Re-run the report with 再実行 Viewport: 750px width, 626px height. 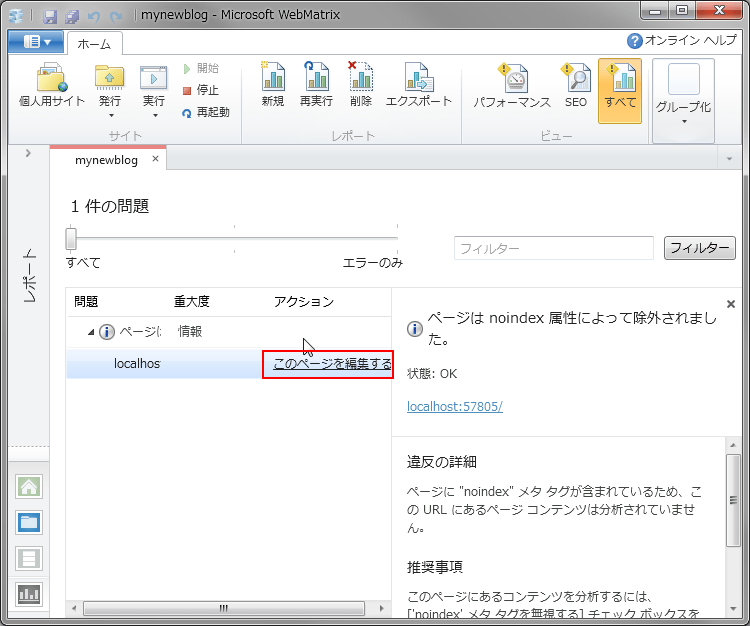[x=316, y=85]
